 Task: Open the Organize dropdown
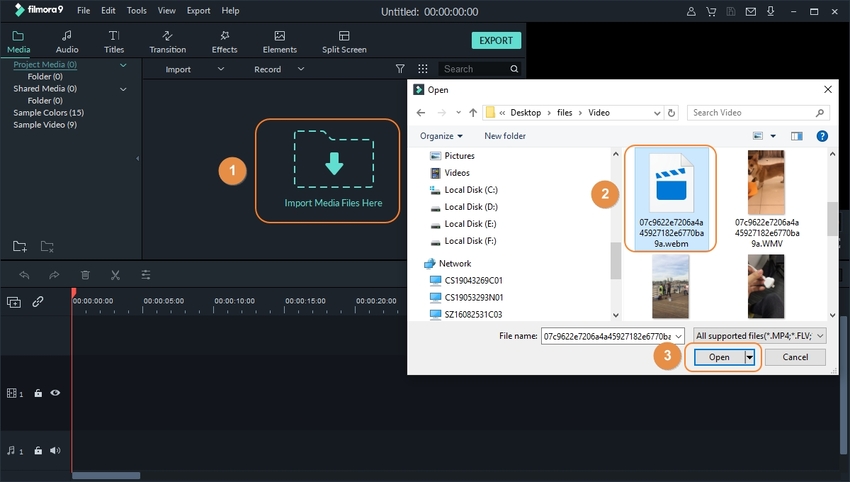441,136
